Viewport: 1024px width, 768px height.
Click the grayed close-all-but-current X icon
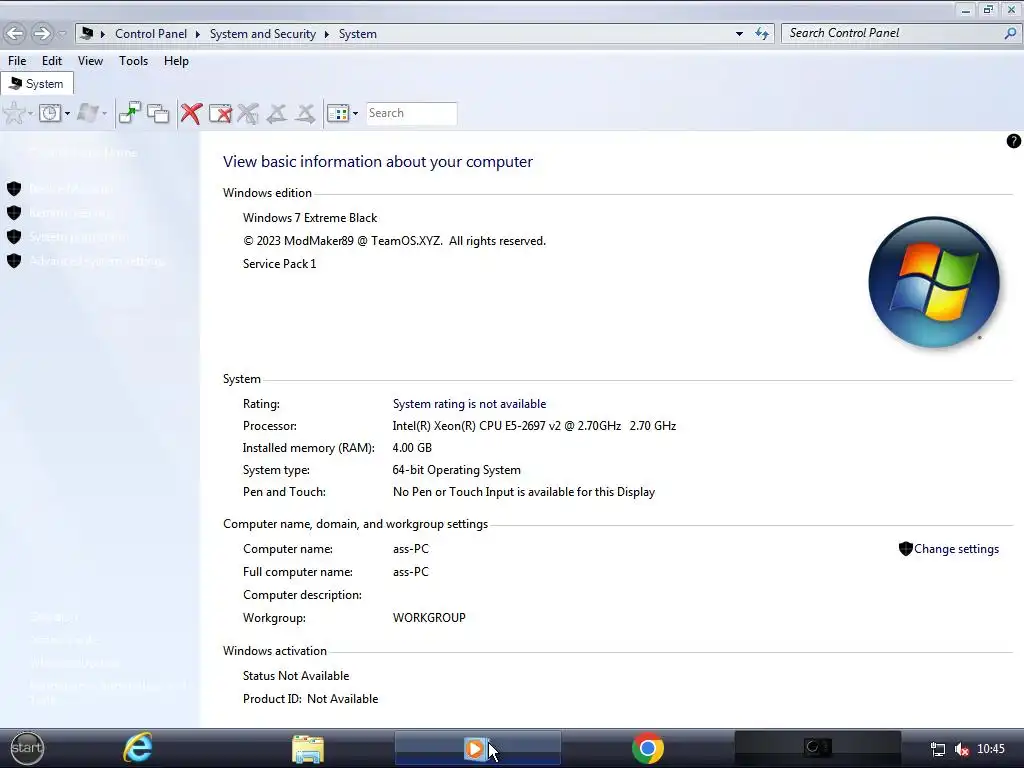(x=248, y=114)
